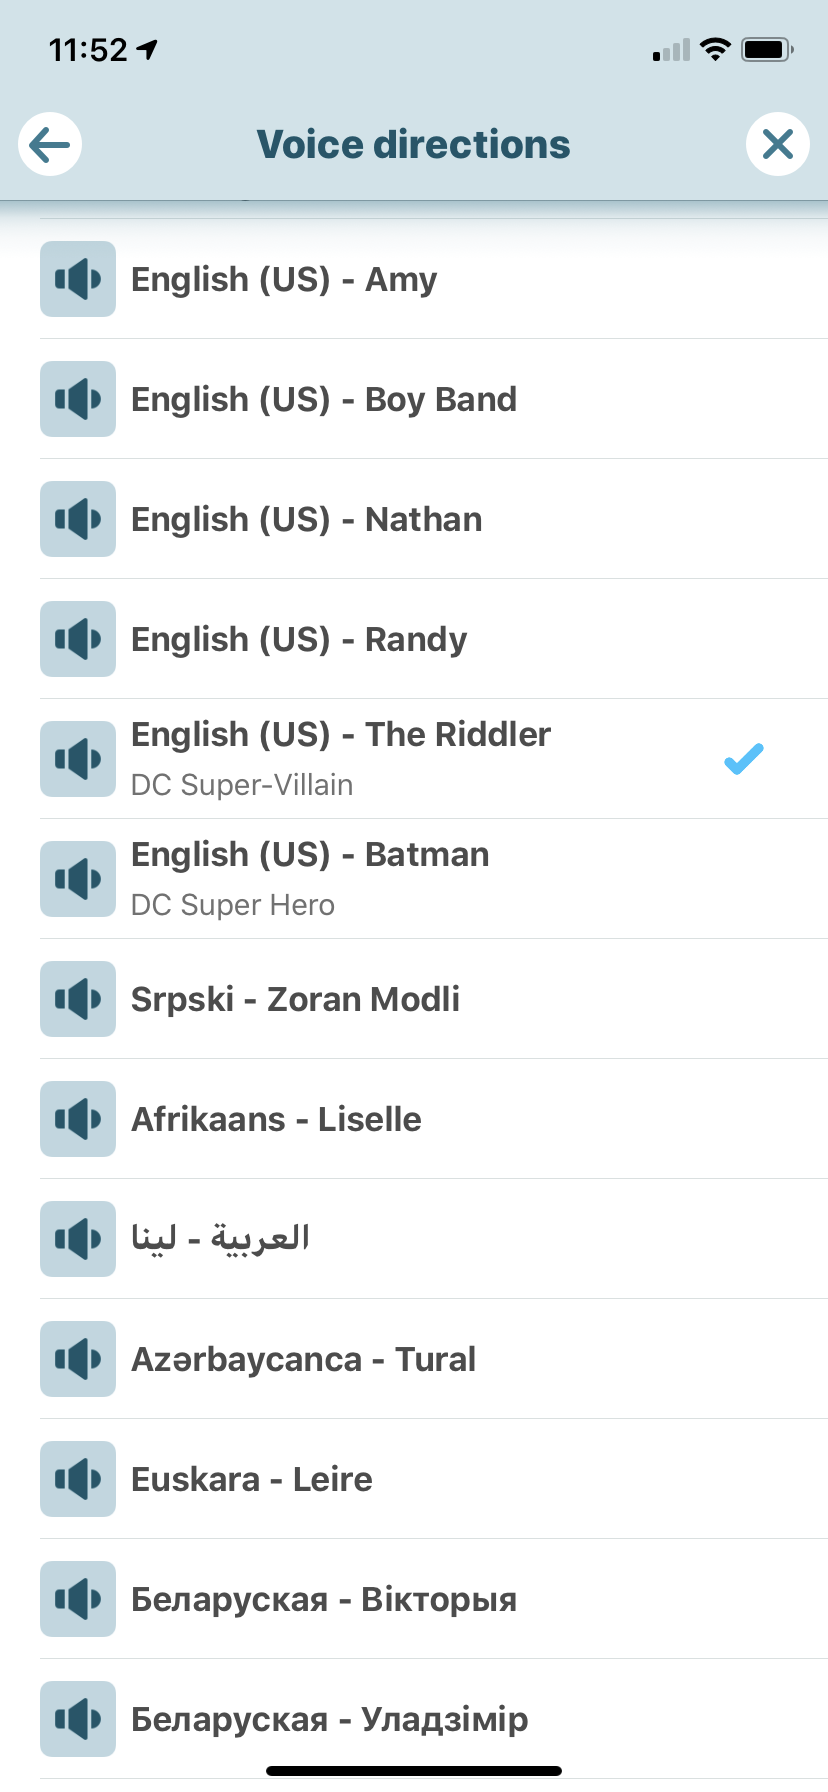The image size is (828, 1792).
Task: Select English (US) - Boy Band
Action: (324, 400)
